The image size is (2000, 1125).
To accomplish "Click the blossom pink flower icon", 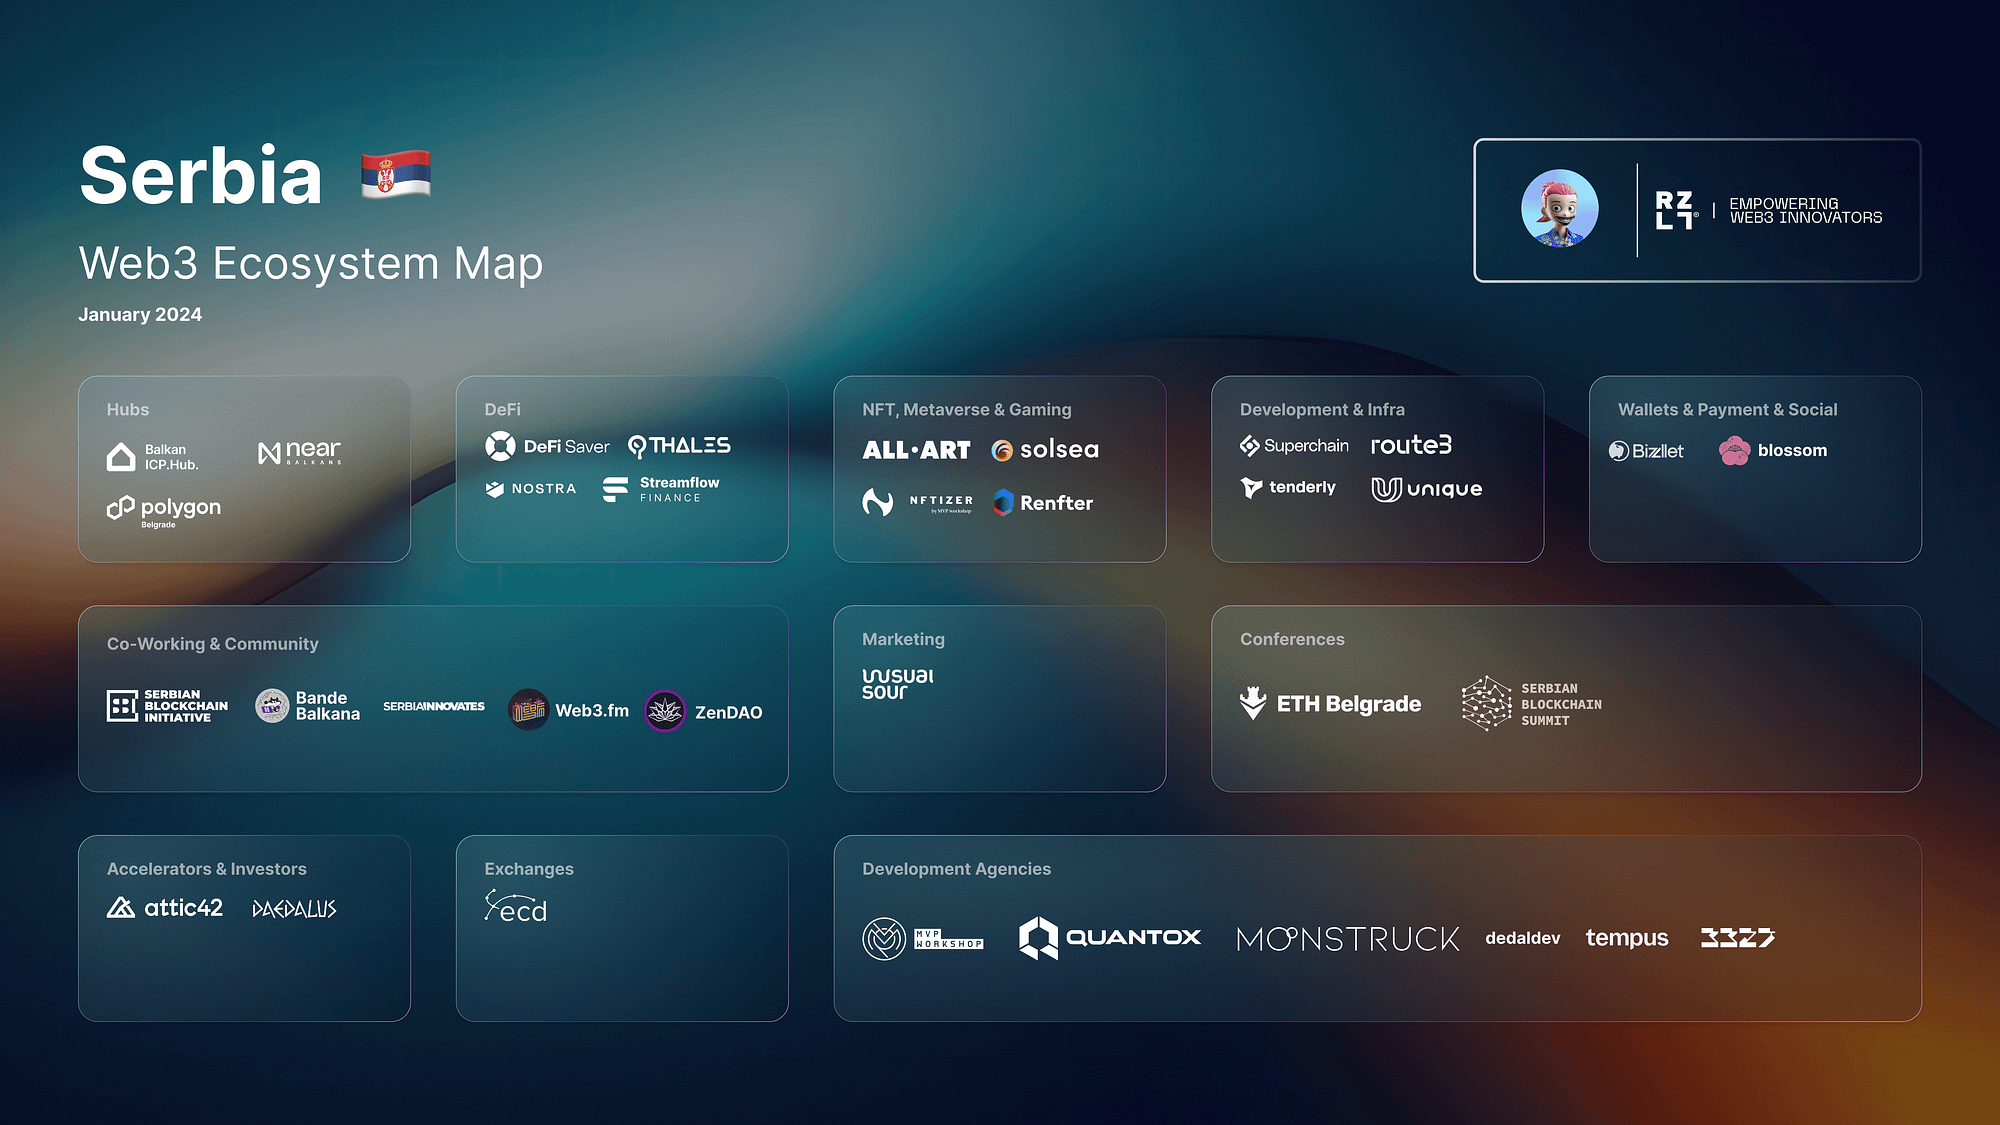I will pos(1734,451).
